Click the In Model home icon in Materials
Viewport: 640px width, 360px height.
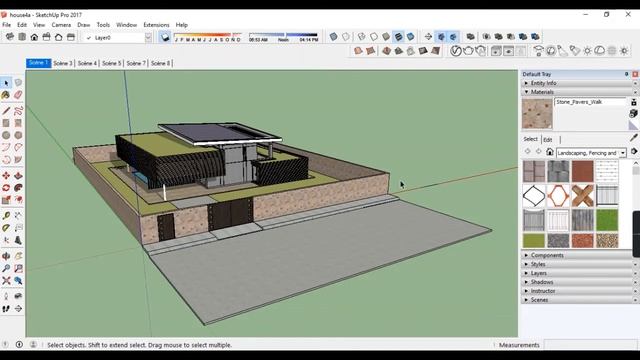pyautogui.click(x=550, y=152)
